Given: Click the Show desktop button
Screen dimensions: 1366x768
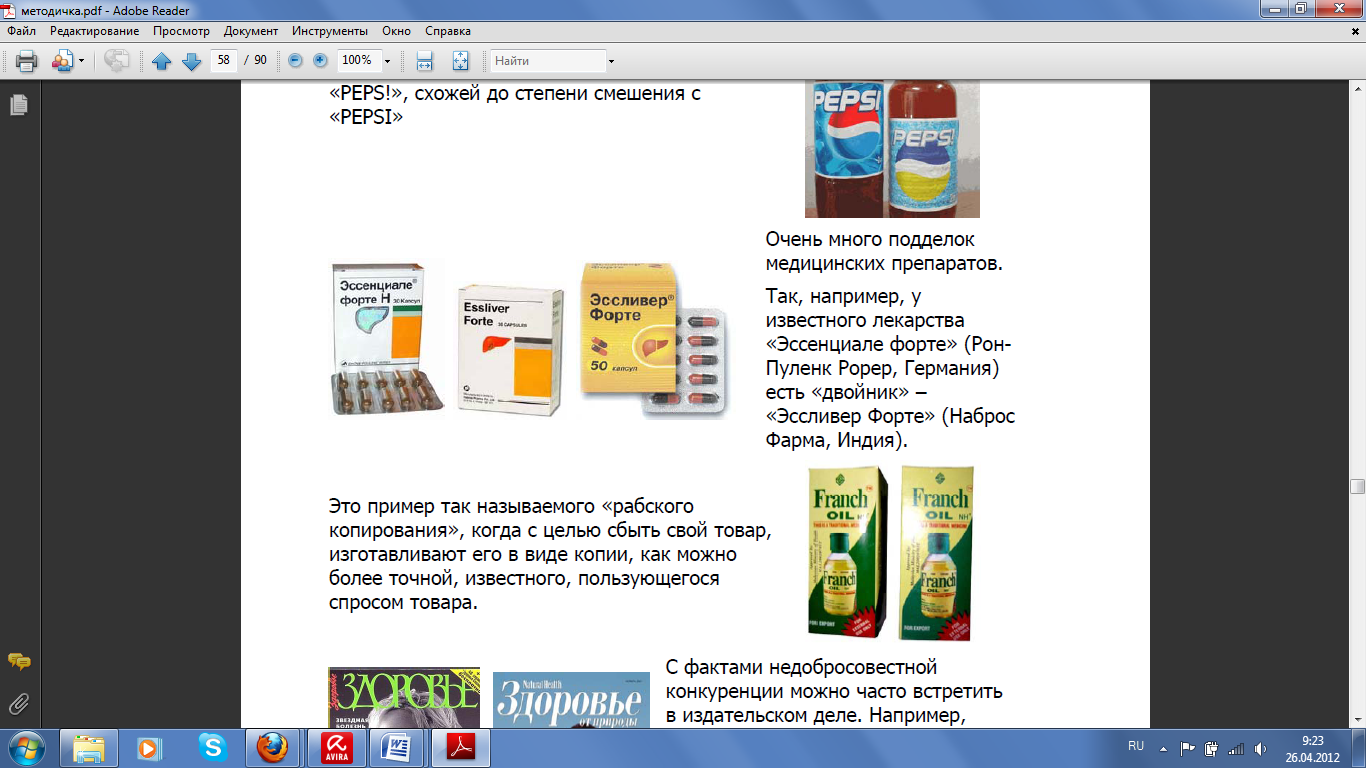Looking at the screenshot, I should pyautogui.click(x=1358, y=748).
